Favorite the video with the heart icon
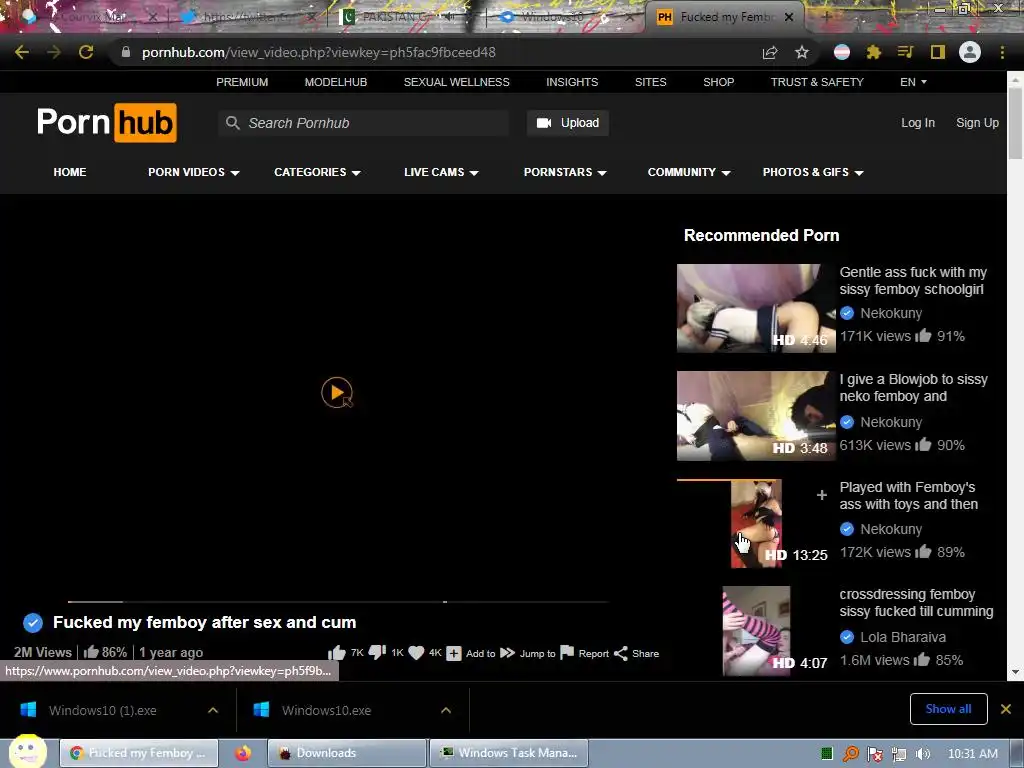 click(x=416, y=652)
